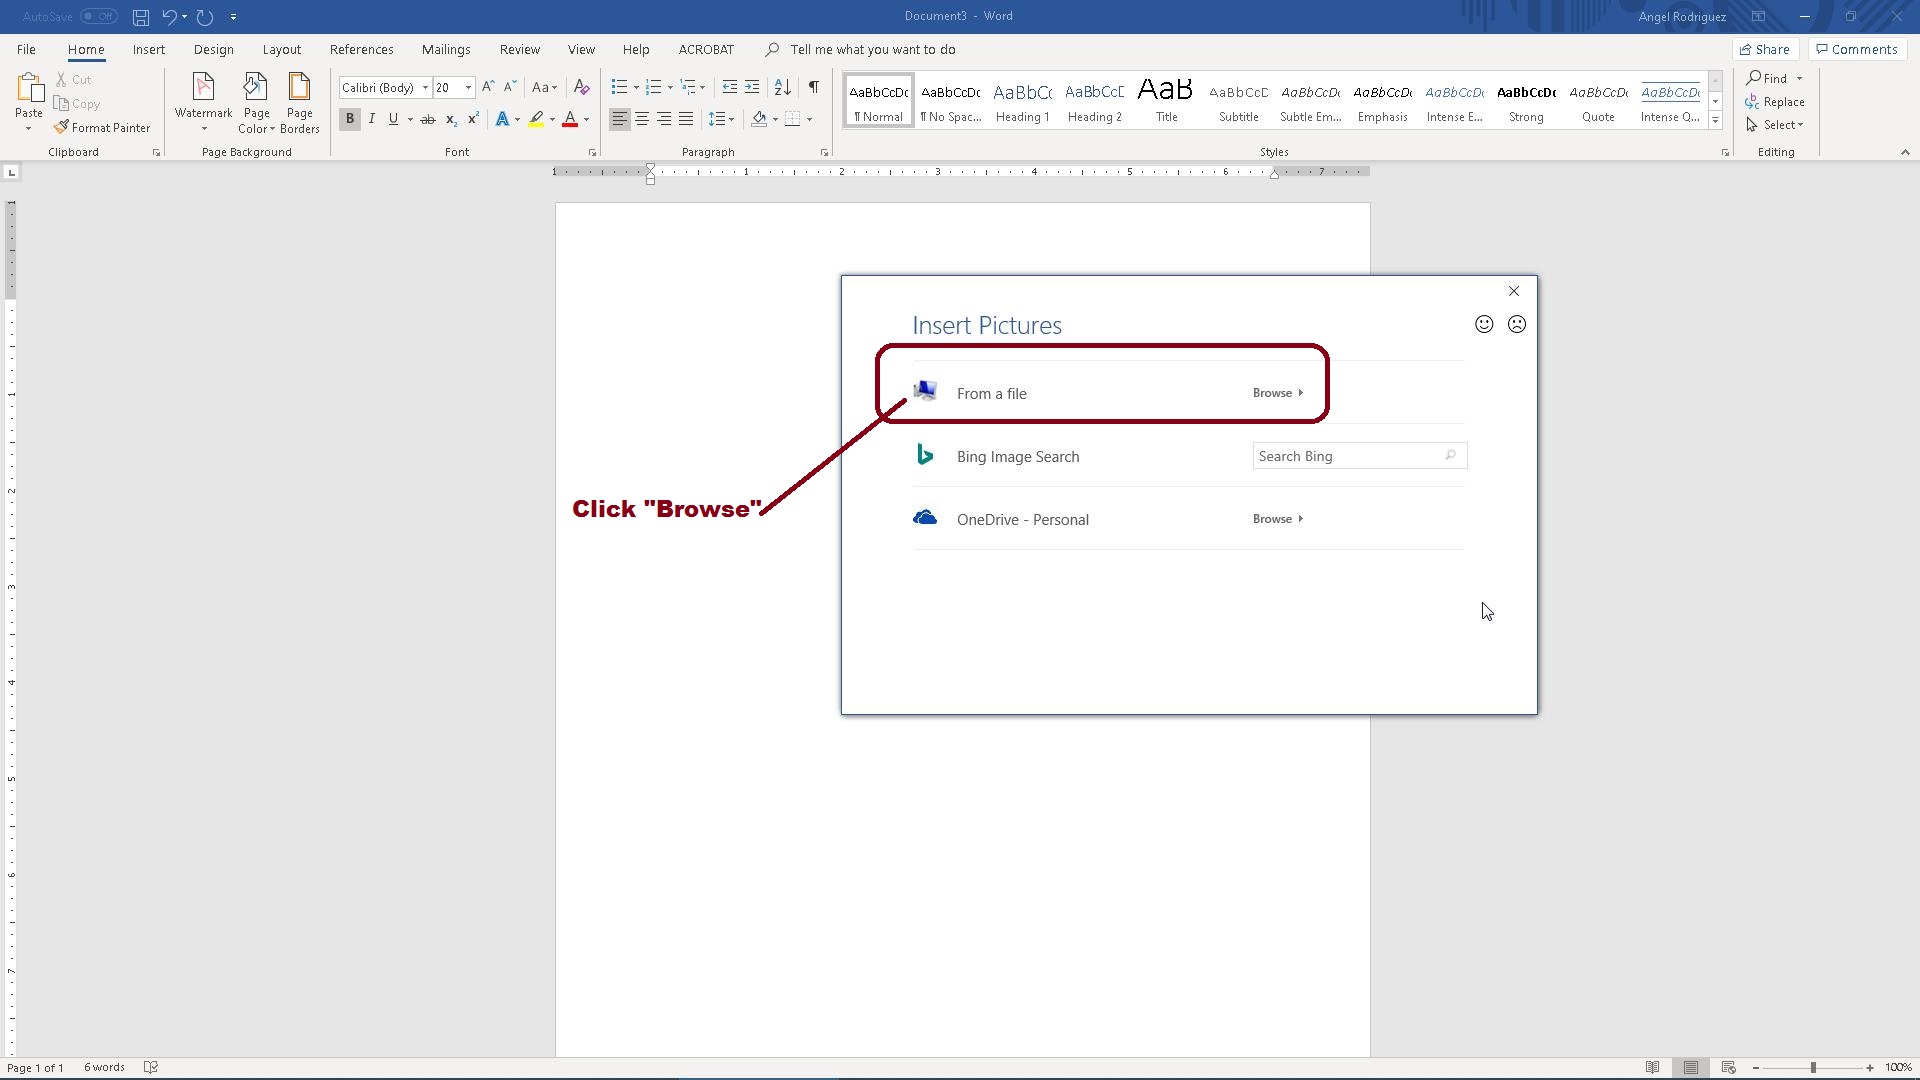The height and width of the screenshot is (1080, 1920).
Task: Click the Sort icon in Paragraph group
Action: point(783,88)
